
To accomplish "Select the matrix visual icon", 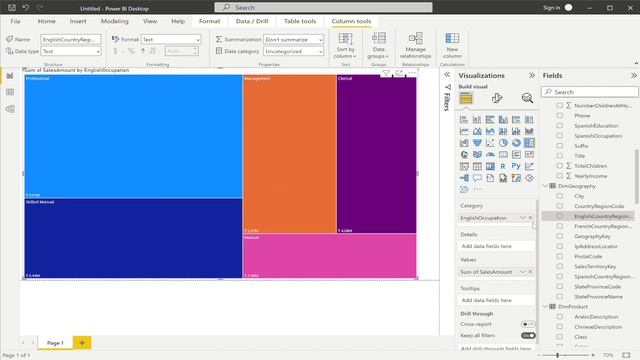I will pos(490,167).
